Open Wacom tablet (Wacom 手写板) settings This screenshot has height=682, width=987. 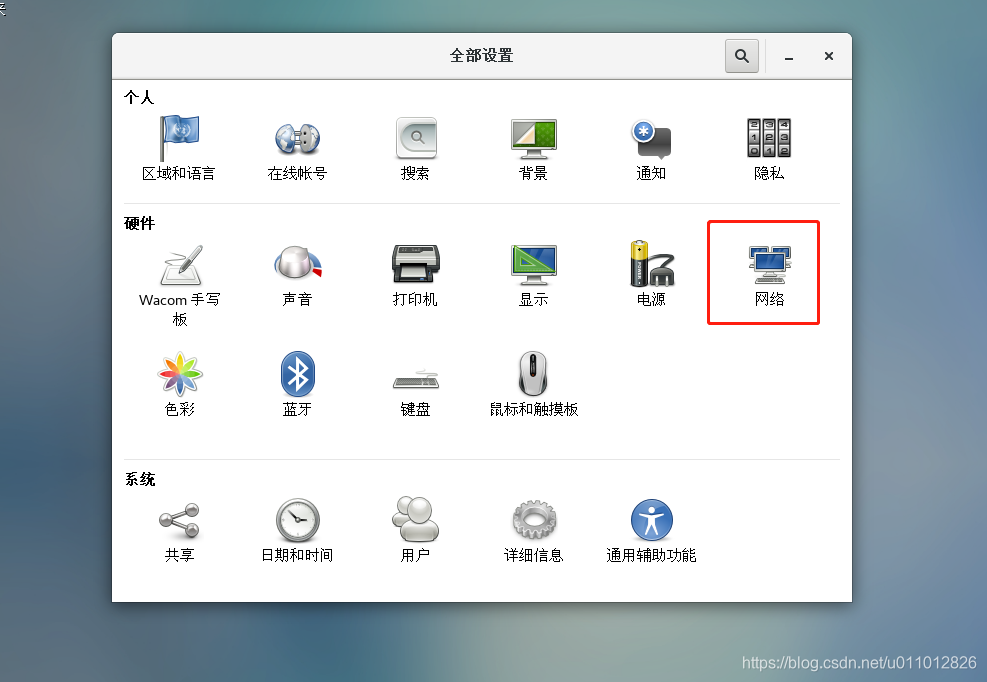tap(179, 285)
